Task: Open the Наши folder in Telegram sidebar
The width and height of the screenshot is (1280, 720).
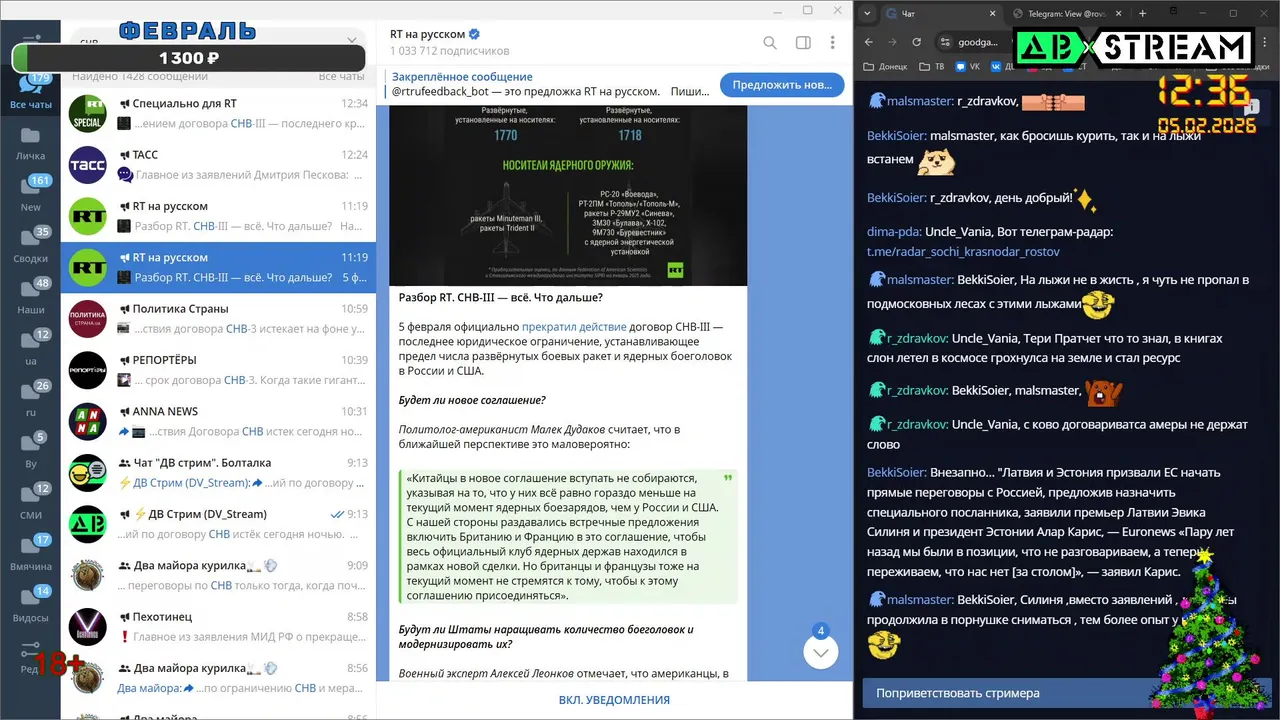Action: pos(30,297)
